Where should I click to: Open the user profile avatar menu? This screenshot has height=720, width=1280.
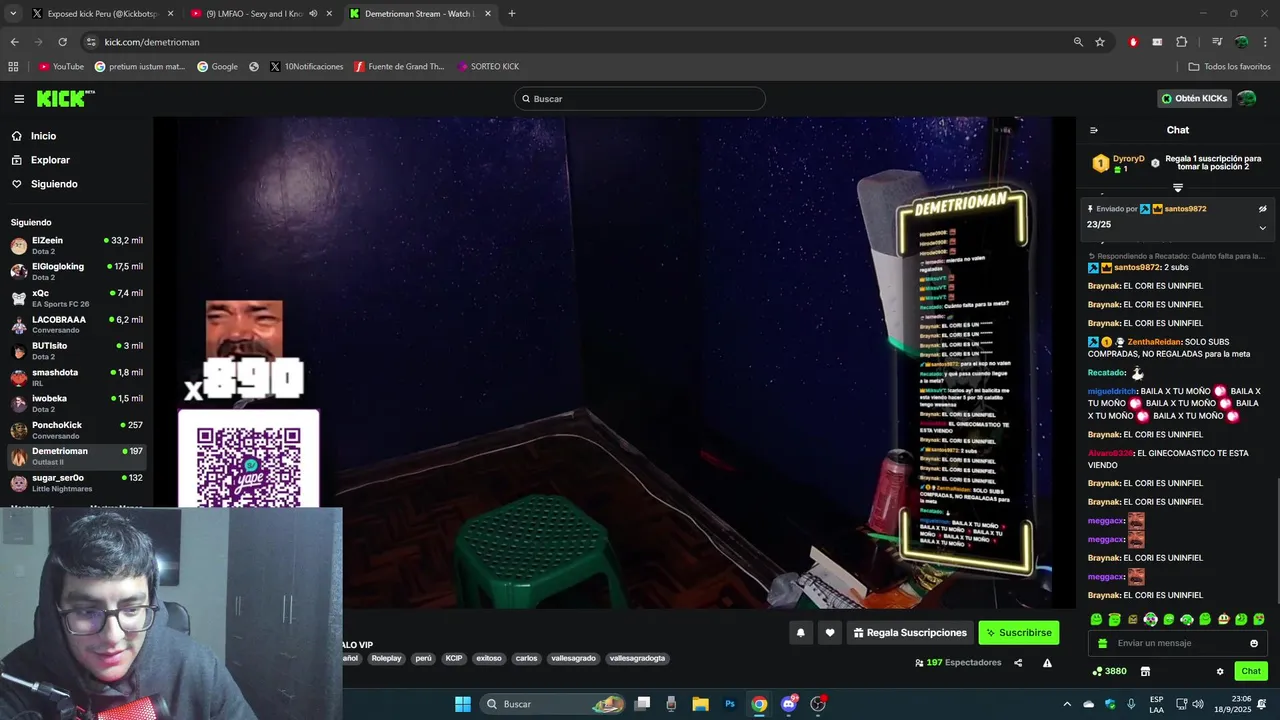point(1247,98)
